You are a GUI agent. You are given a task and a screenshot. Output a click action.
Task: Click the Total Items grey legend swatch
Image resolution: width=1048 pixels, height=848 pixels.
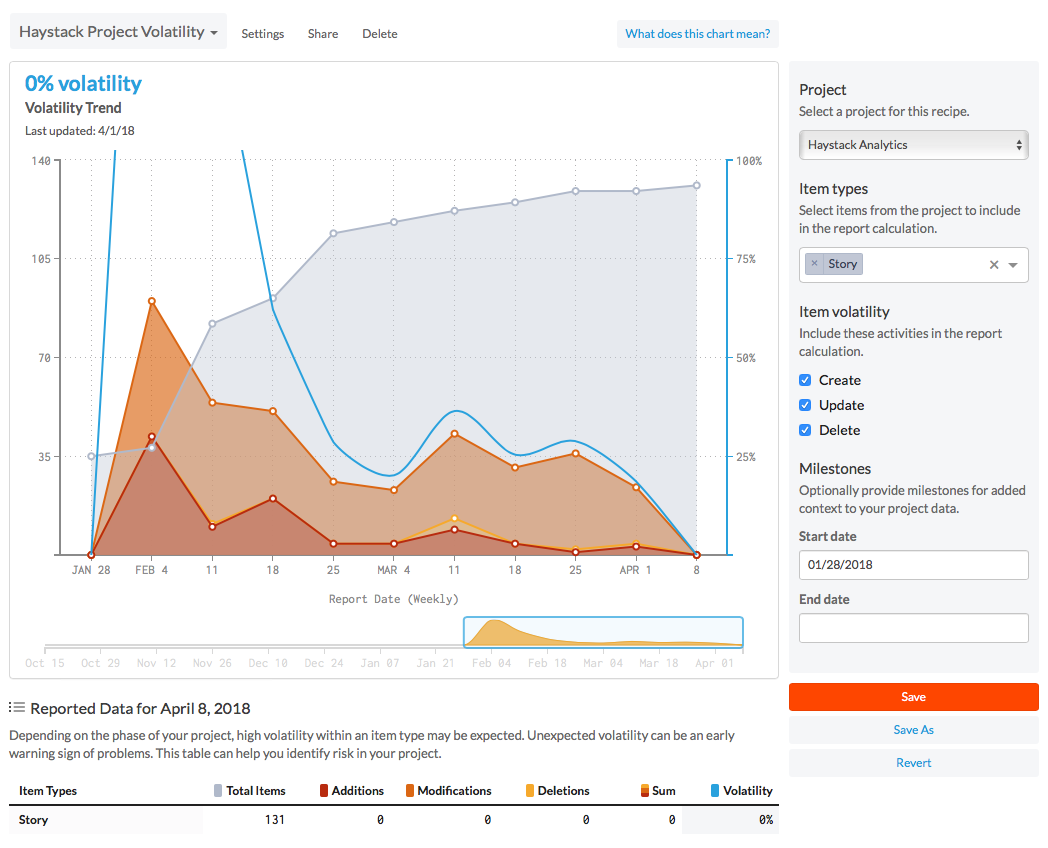[x=218, y=791]
